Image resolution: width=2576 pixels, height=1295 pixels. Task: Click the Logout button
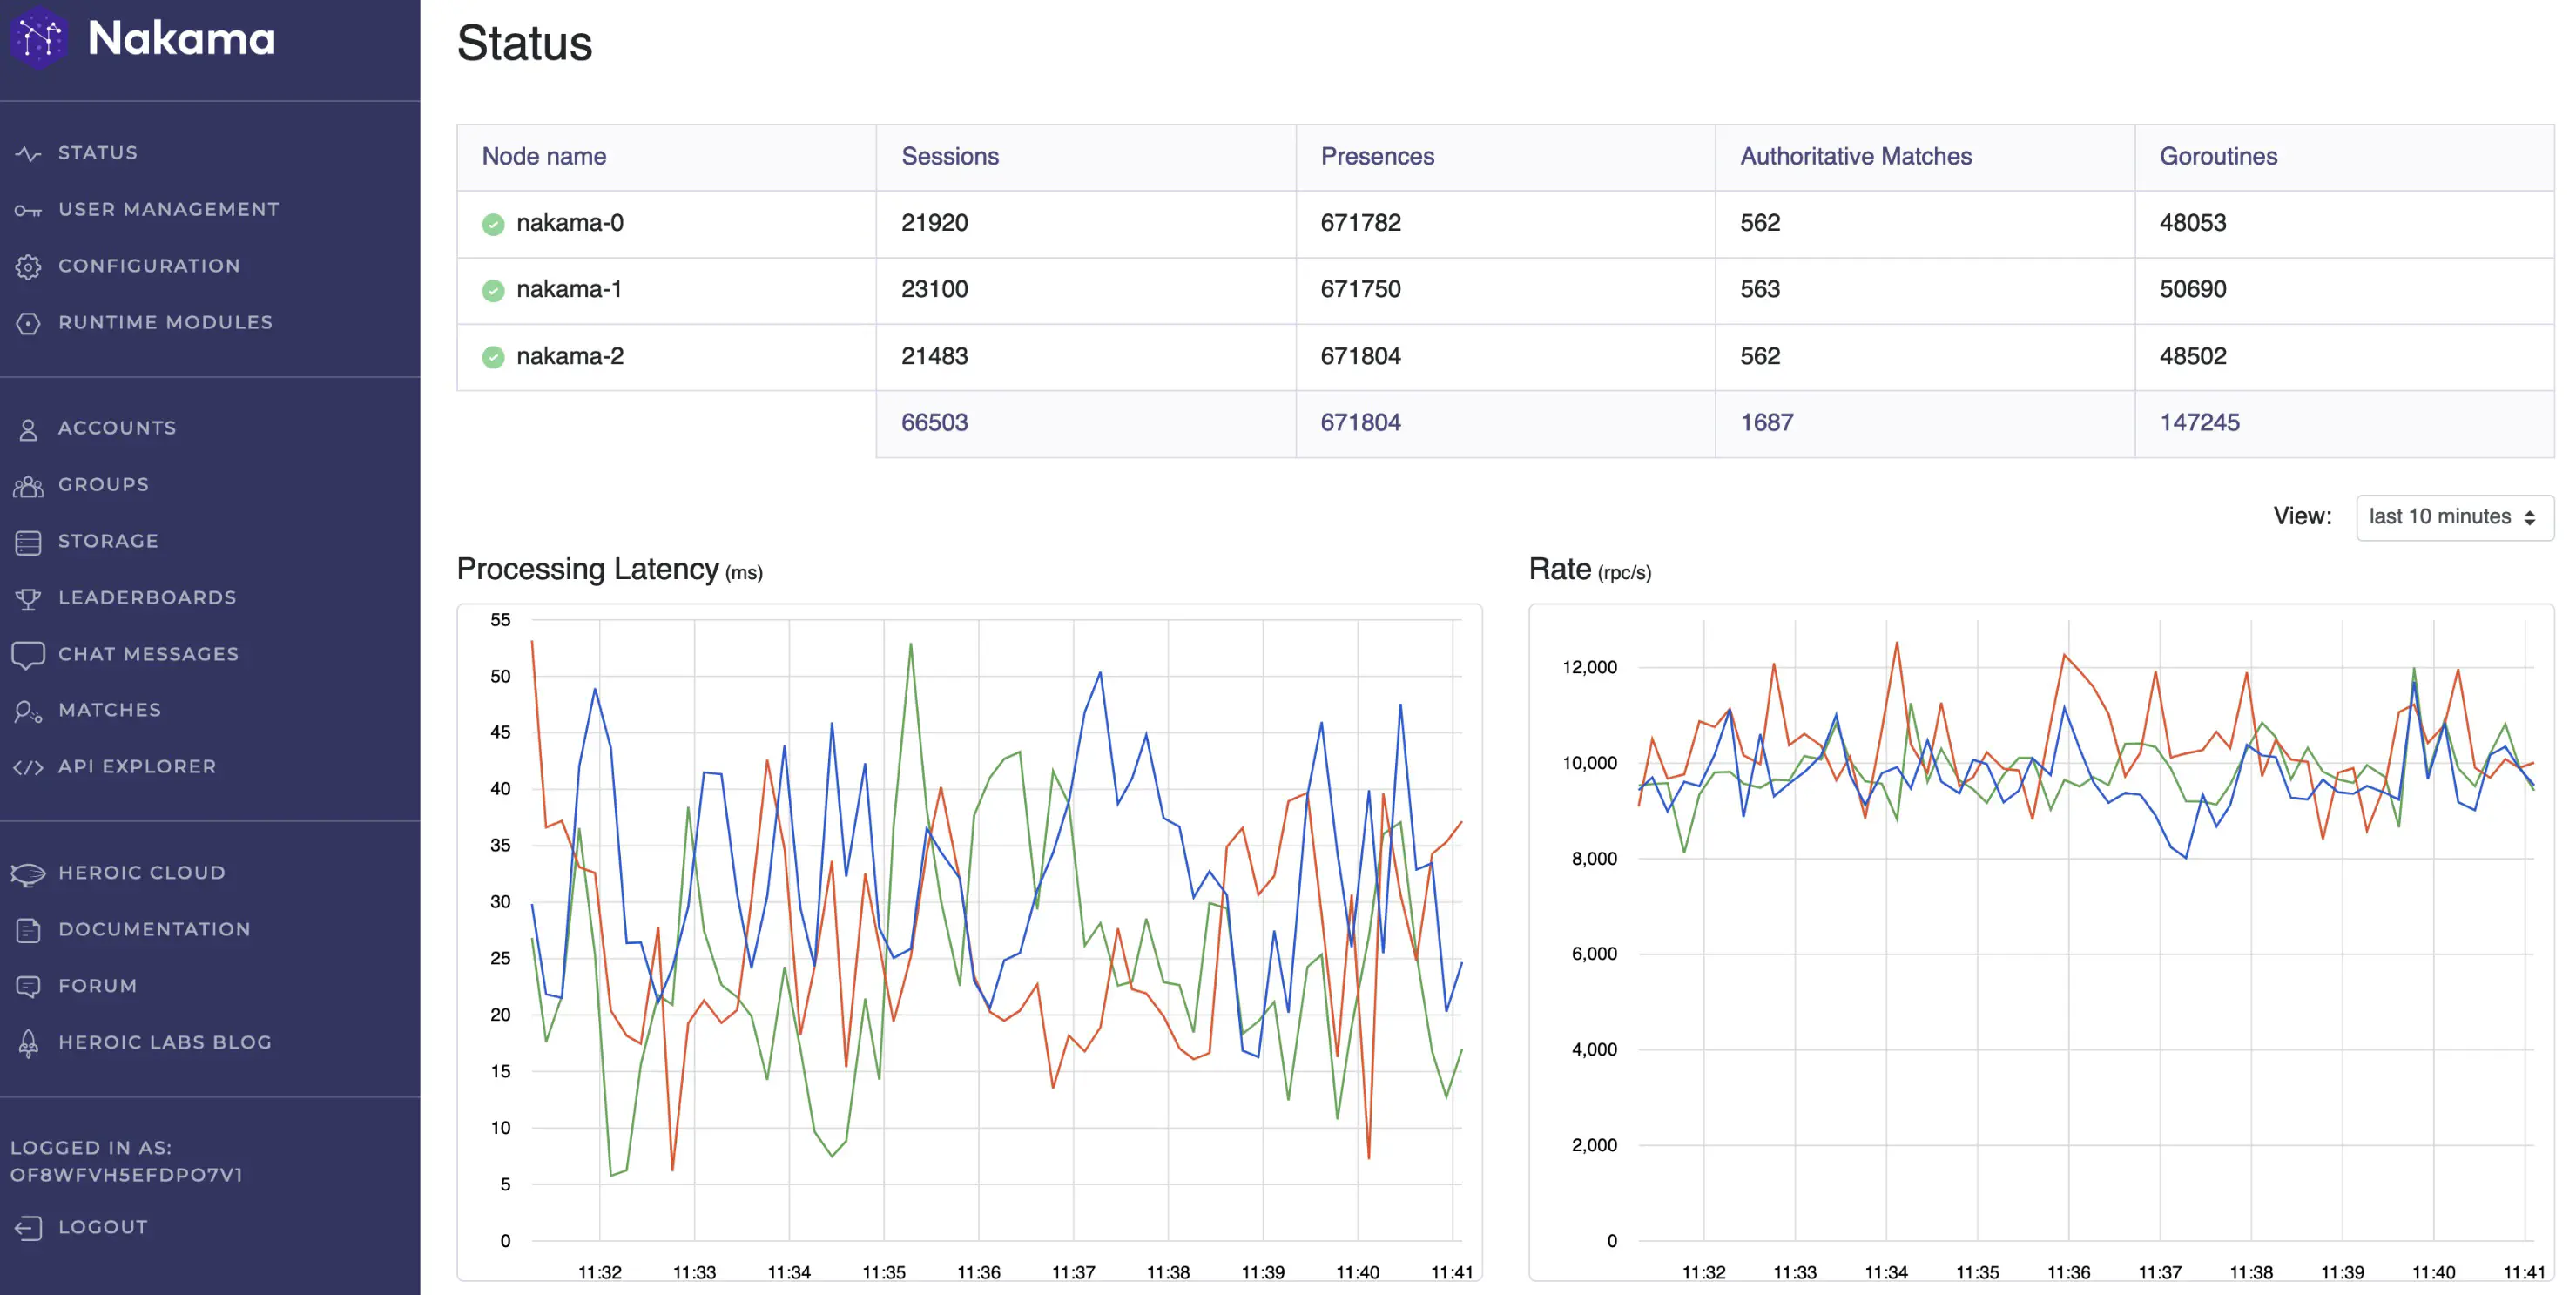point(103,1227)
